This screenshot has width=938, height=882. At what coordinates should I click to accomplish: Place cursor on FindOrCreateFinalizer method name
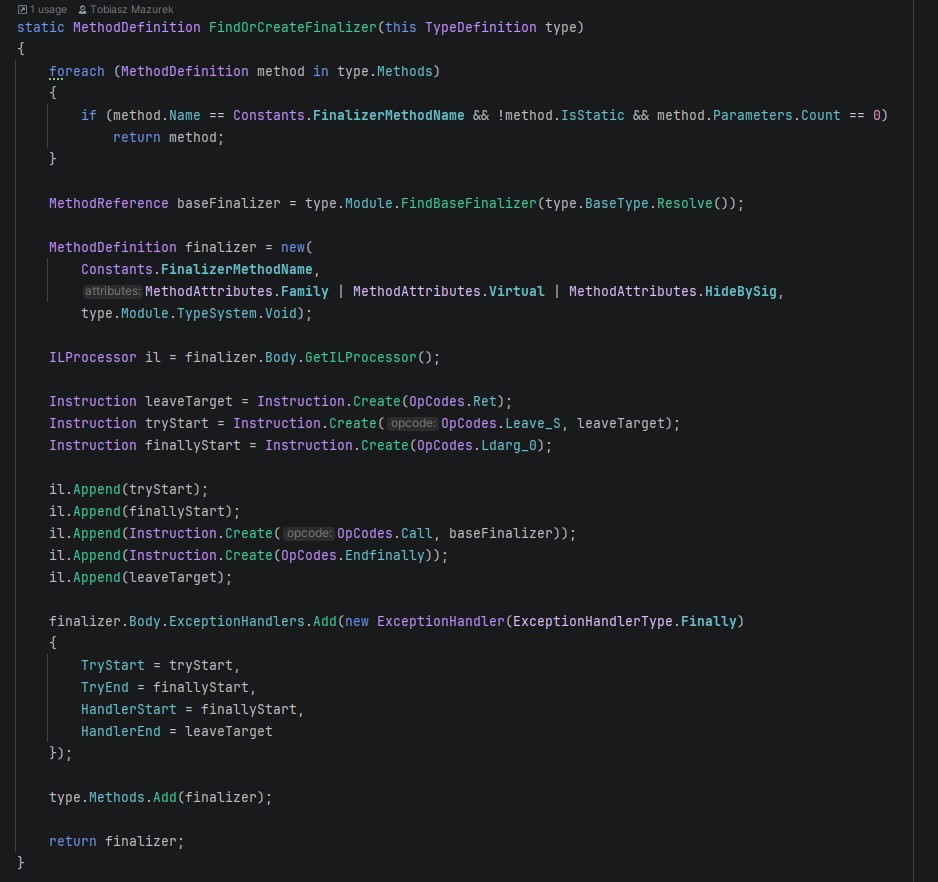(293, 28)
